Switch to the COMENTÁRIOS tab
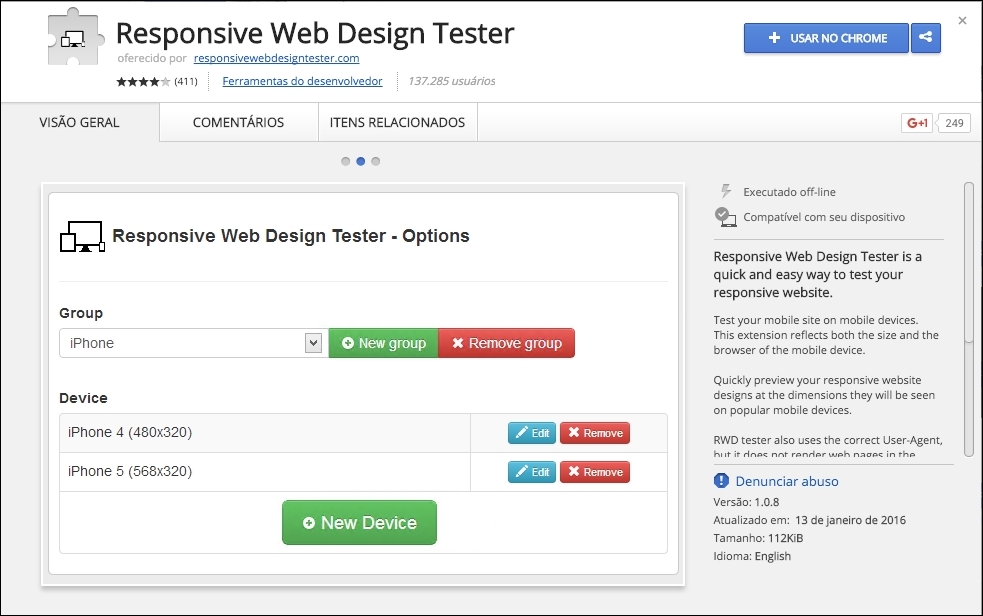Screen dimensions: 983x616 pyautogui.click(x=237, y=121)
